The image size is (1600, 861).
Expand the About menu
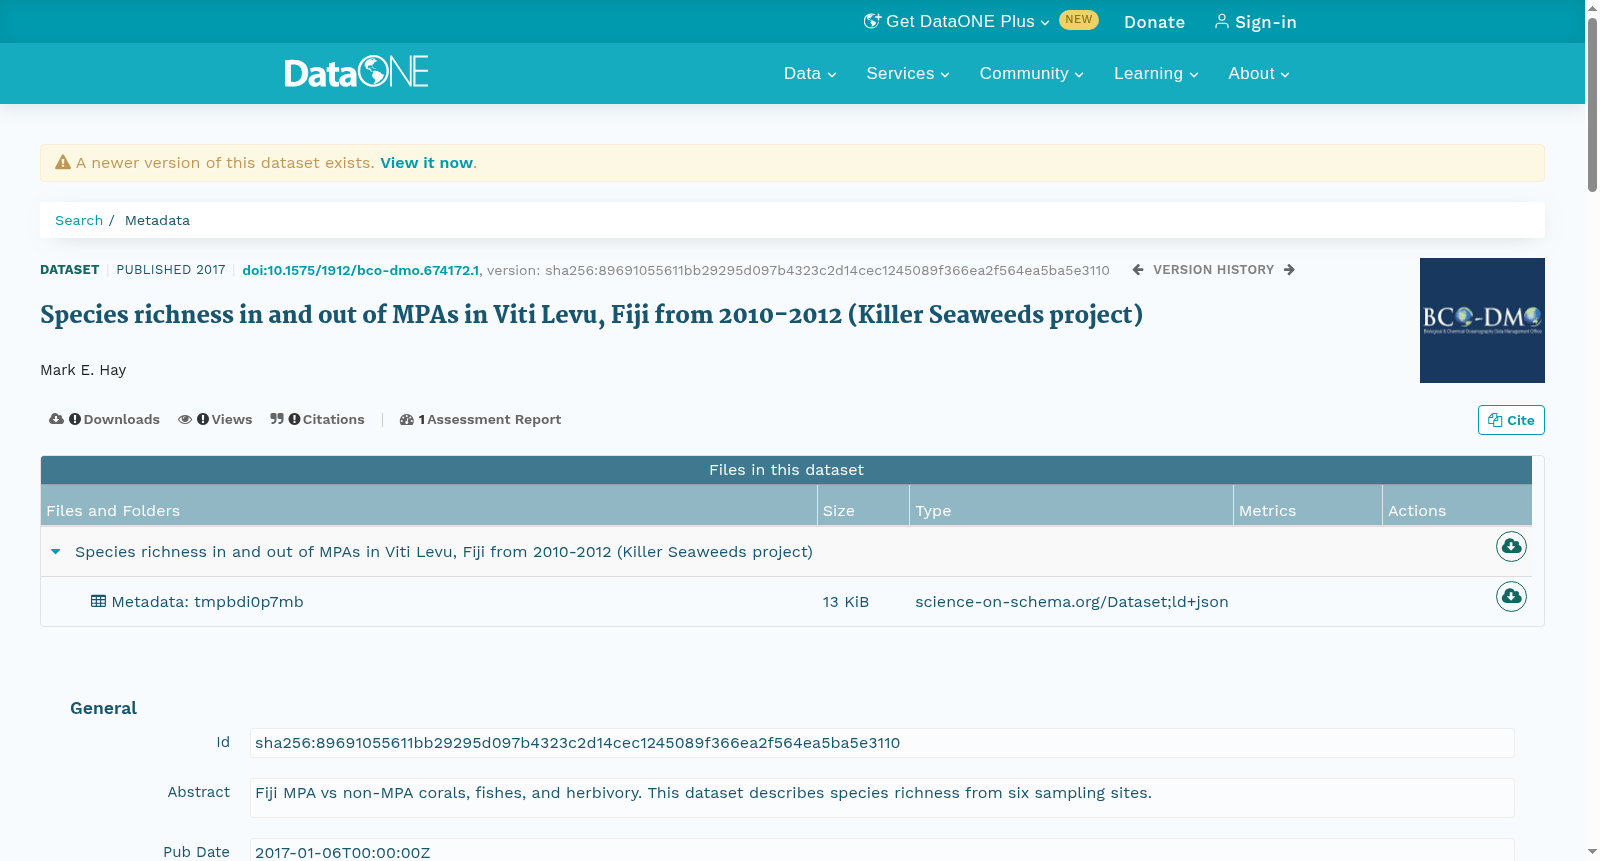[1259, 73]
